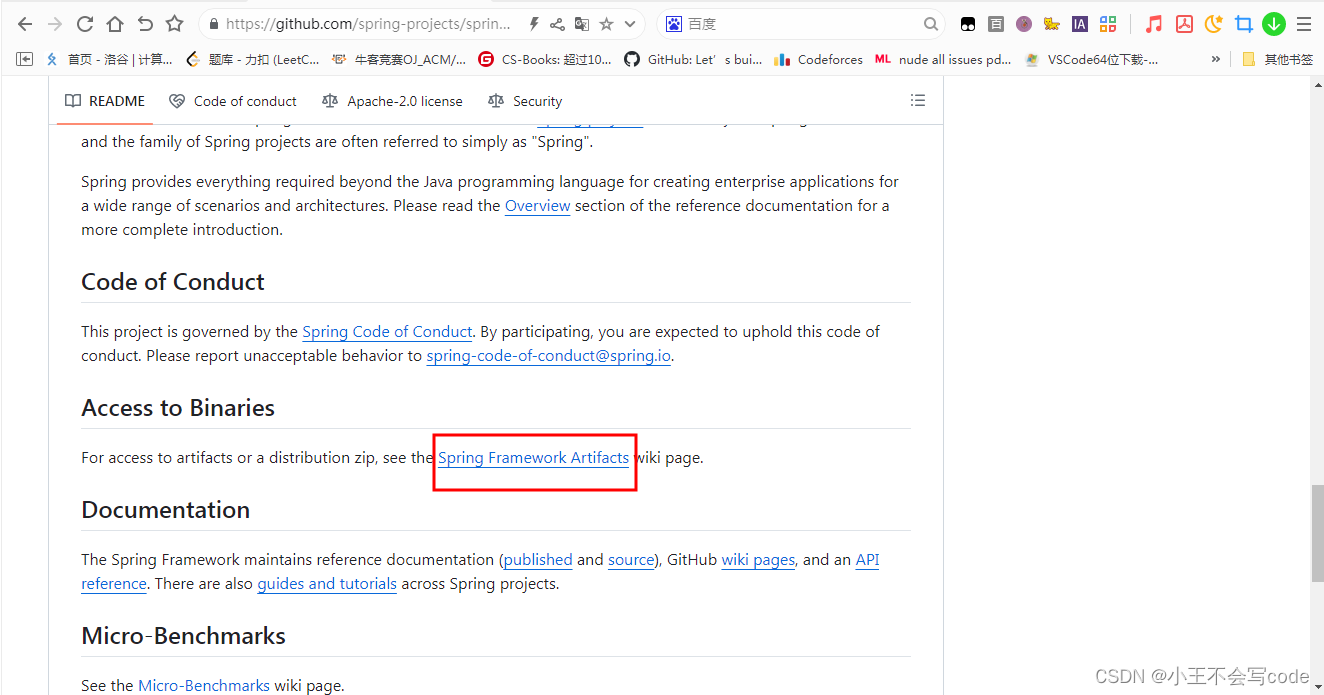Click the spring-code-of-conduct@spring.io email link

[x=548, y=356]
